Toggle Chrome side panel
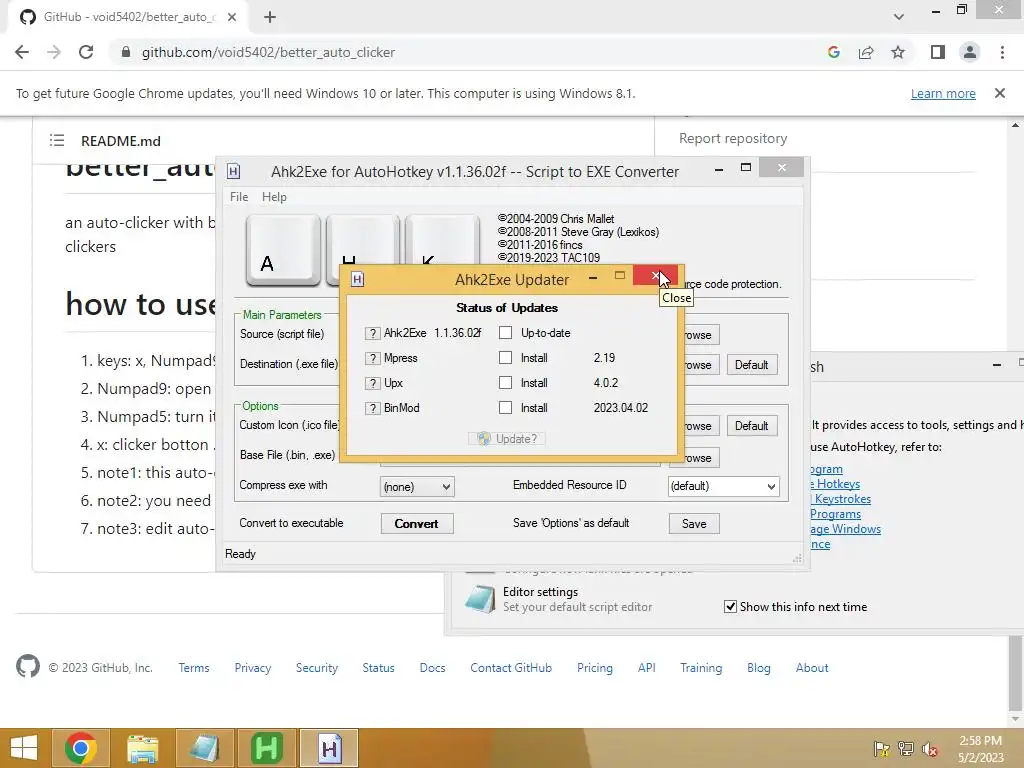Screen dimensions: 1024x768 [x=938, y=52]
